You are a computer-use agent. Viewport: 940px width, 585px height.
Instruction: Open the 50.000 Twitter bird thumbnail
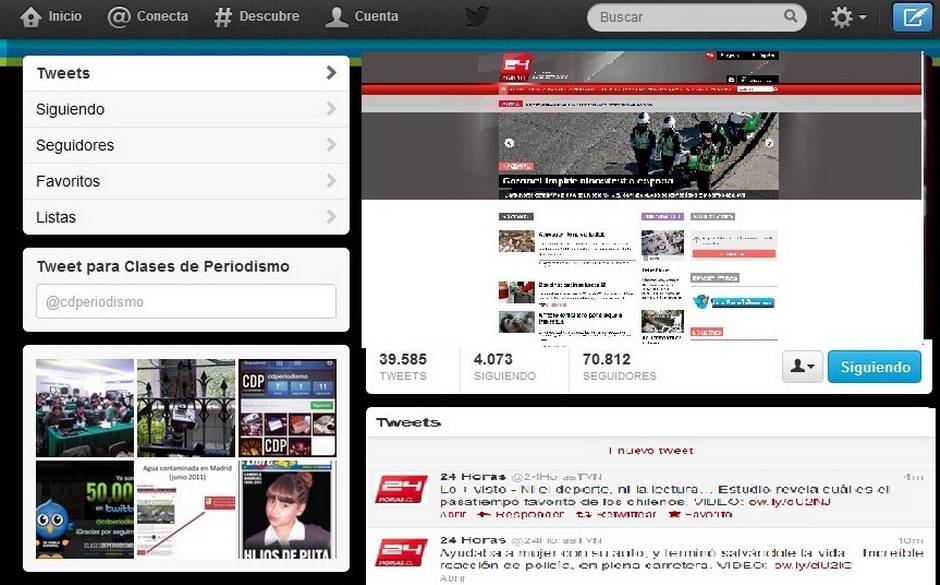[x=85, y=509]
